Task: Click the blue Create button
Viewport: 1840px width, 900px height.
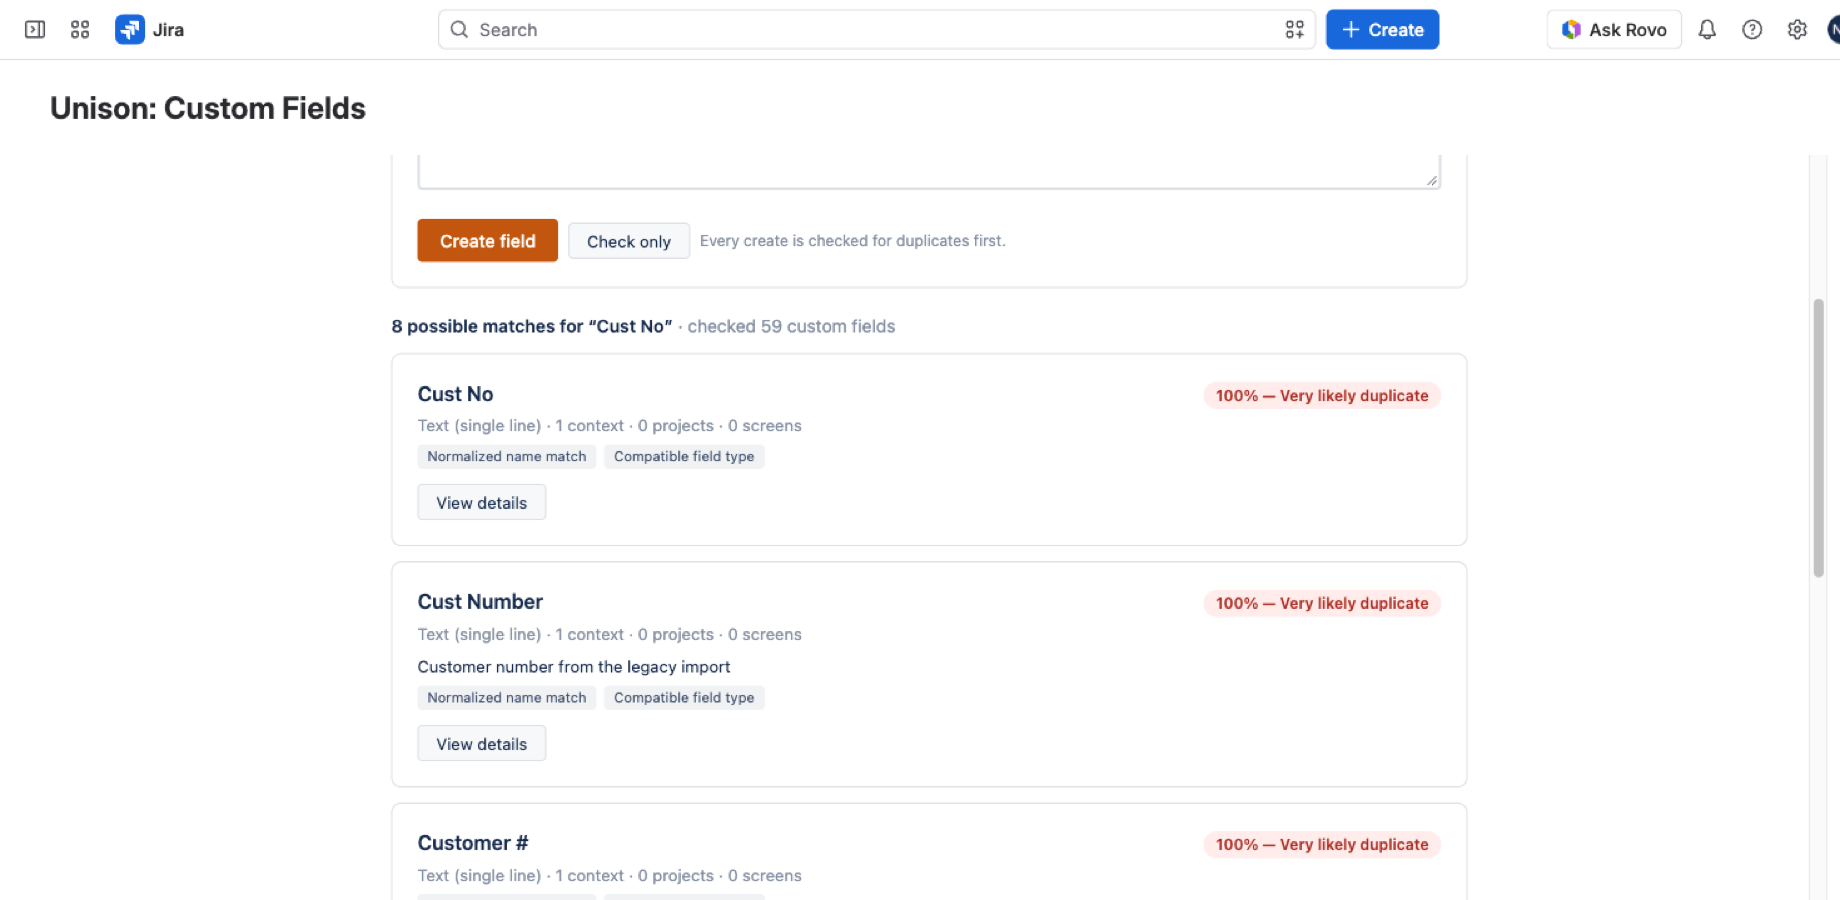Action: [1382, 30]
